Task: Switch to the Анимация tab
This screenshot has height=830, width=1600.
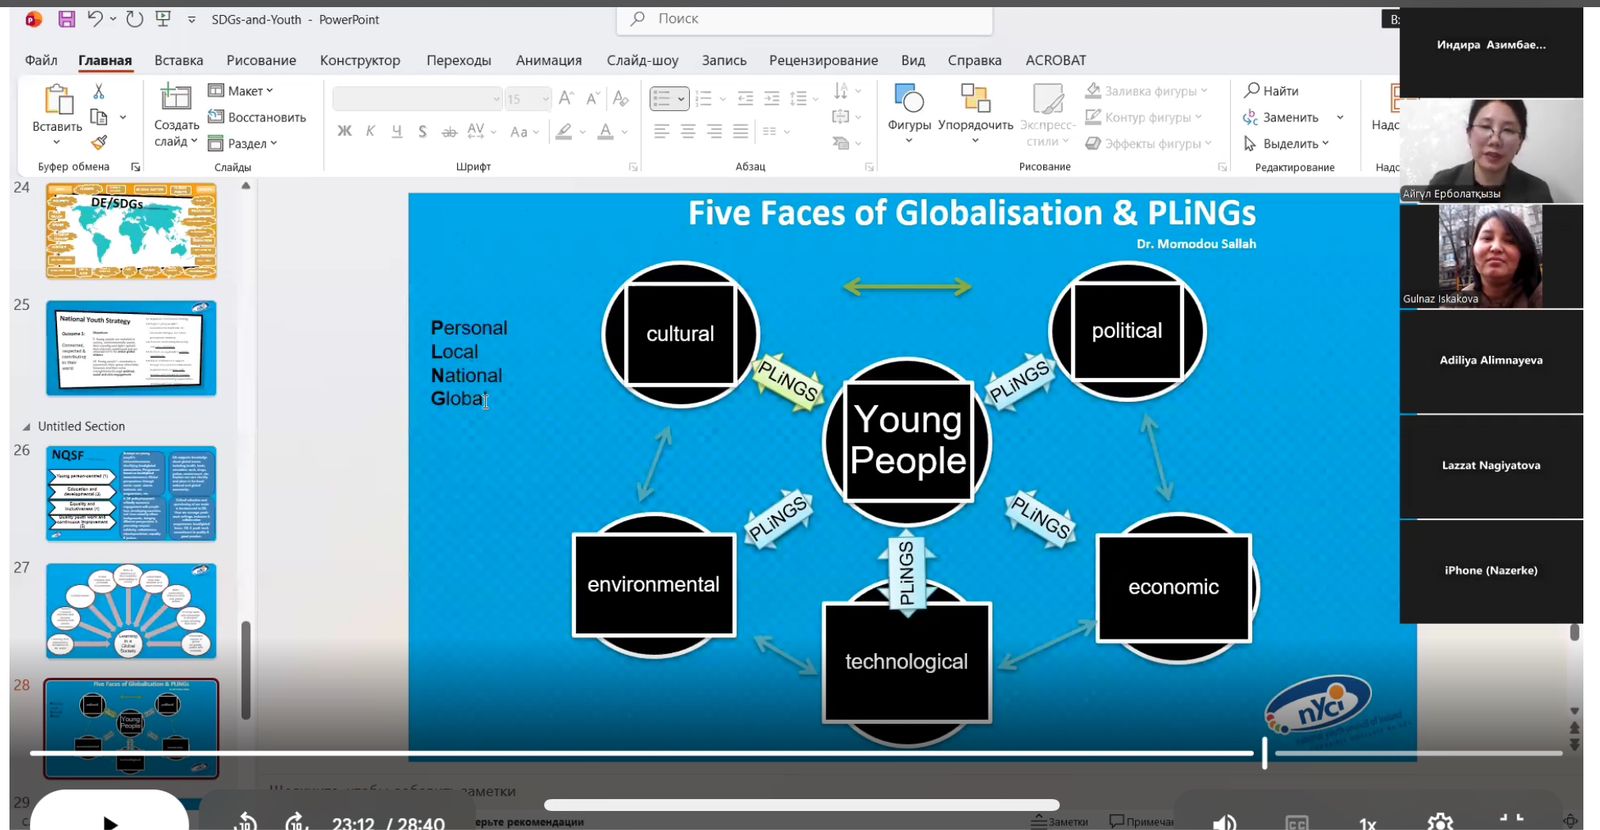Action: [548, 60]
